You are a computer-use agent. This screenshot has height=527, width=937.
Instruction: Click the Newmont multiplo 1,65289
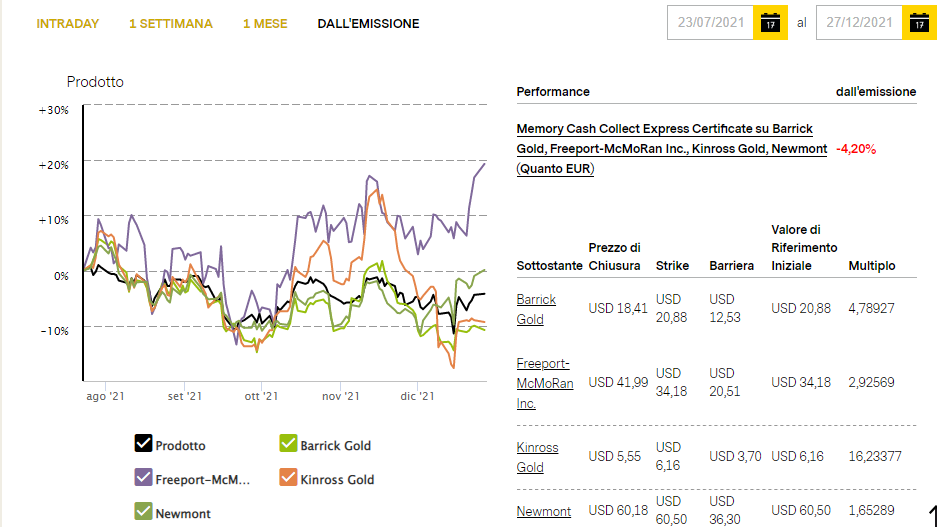pos(871,510)
